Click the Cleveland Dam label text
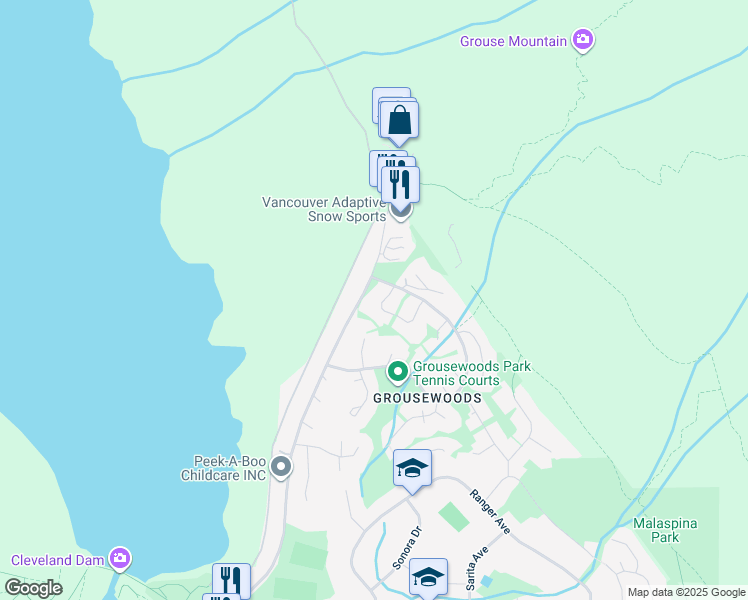The image size is (748, 600). 58,560
